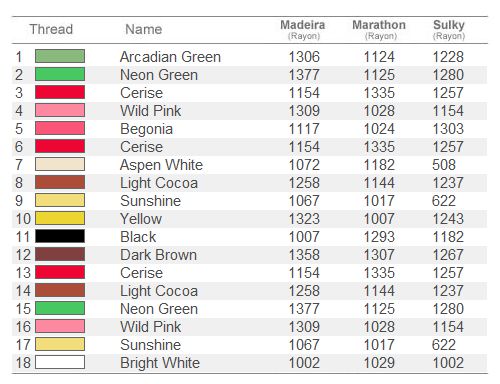Click Marathon code 1029 for Bright White
Viewport: 500px width, 384px height.
[x=379, y=363]
